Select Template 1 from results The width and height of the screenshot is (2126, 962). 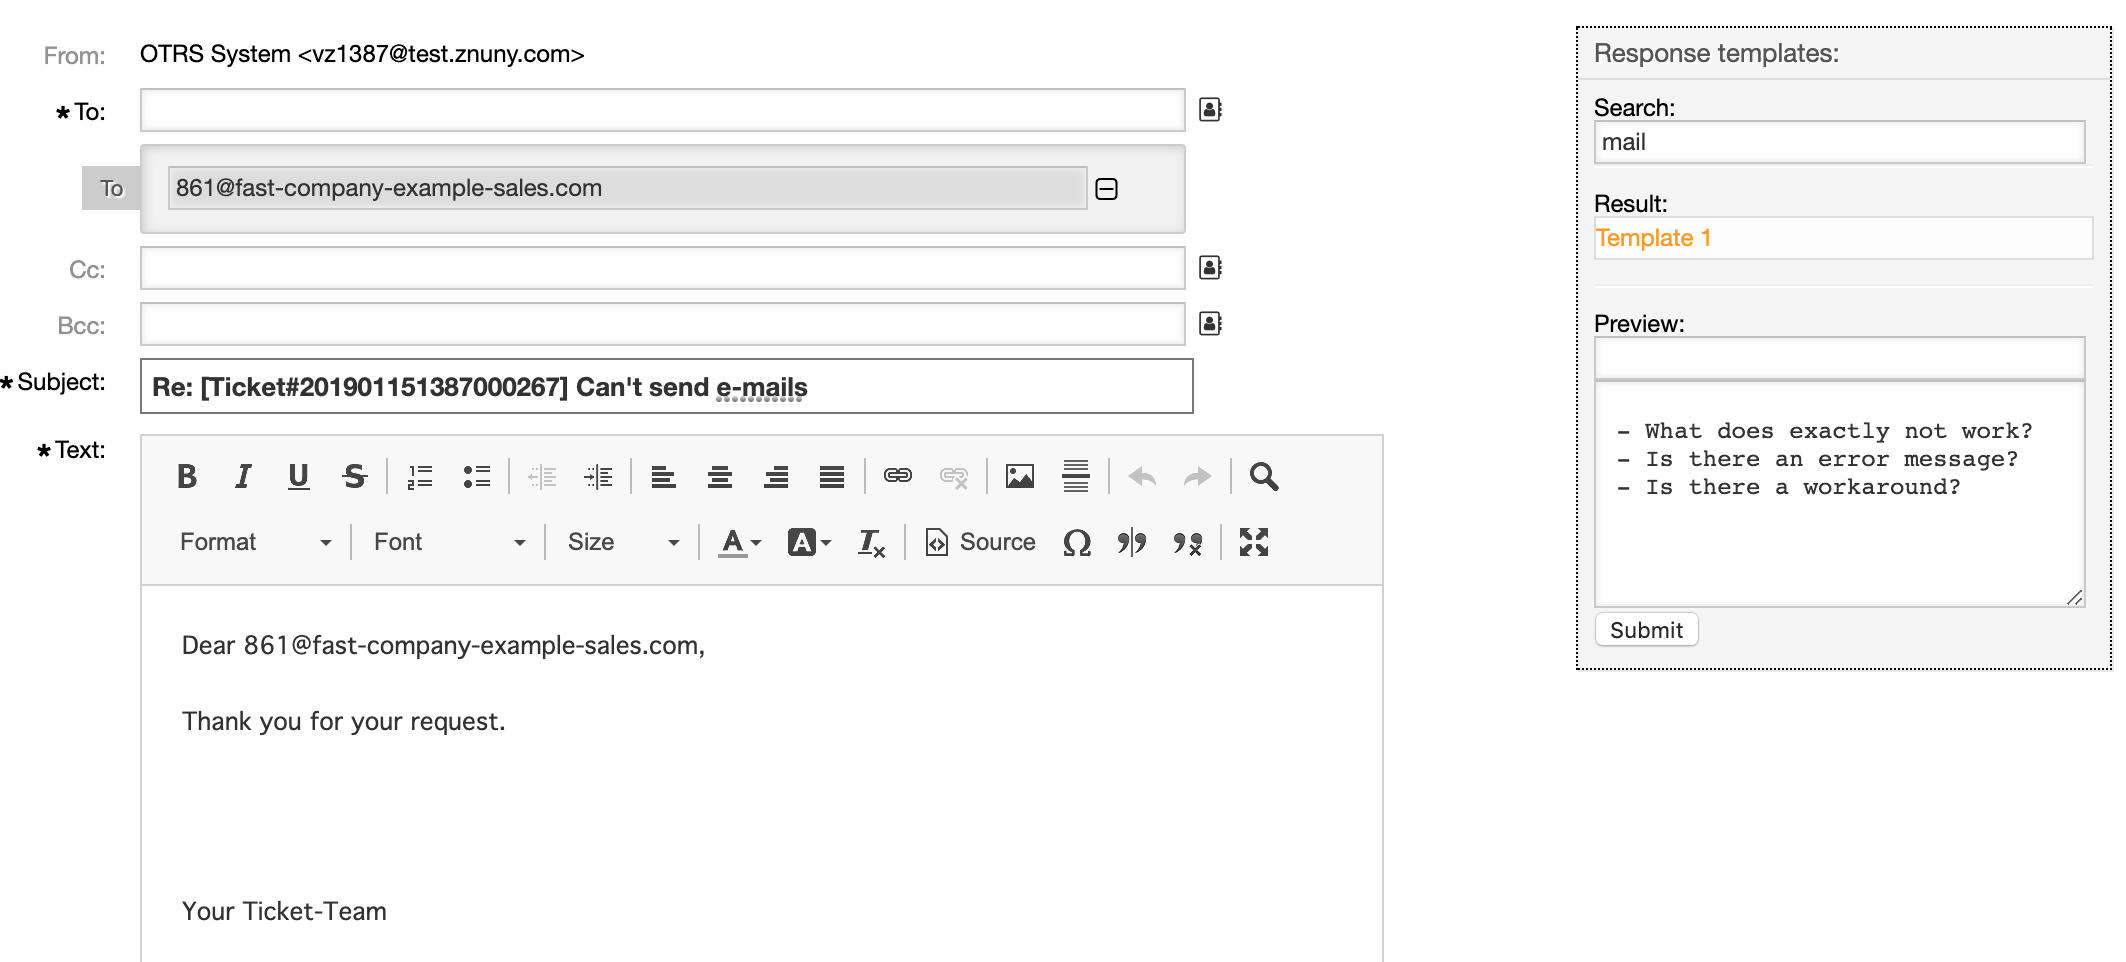[x=1653, y=238]
